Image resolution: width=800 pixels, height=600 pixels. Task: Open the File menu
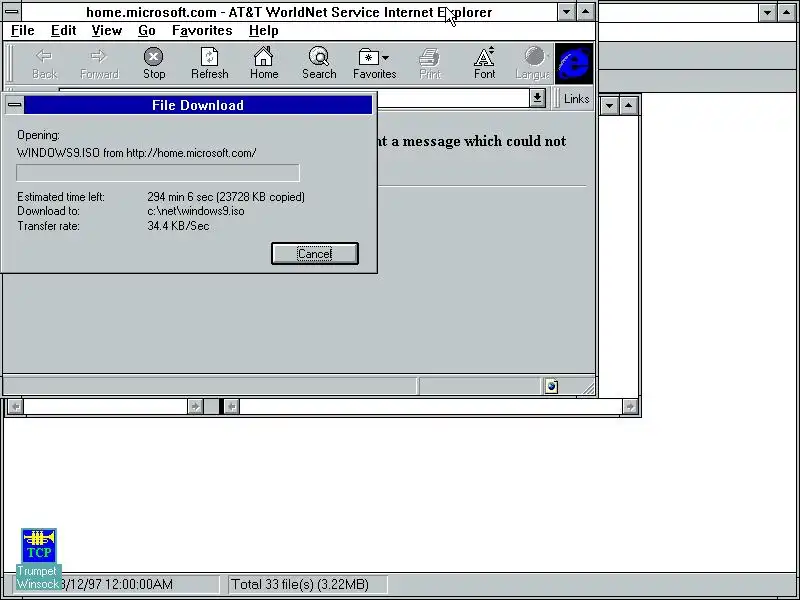pyautogui.click(x=22, y=31)
